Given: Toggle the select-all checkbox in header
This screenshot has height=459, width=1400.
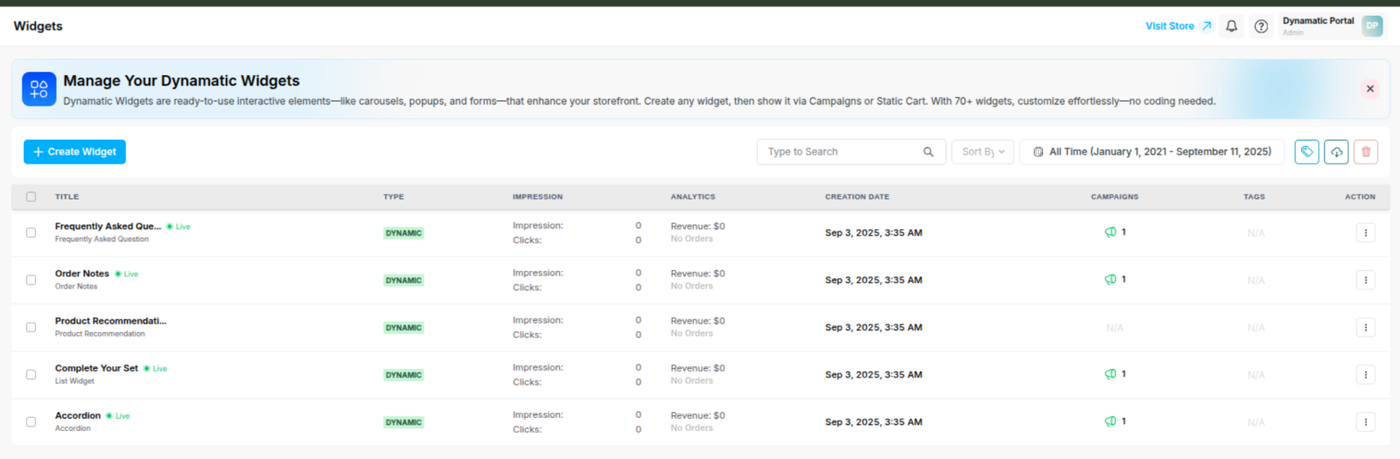Looking at the screenshot, I should point(31,197).
